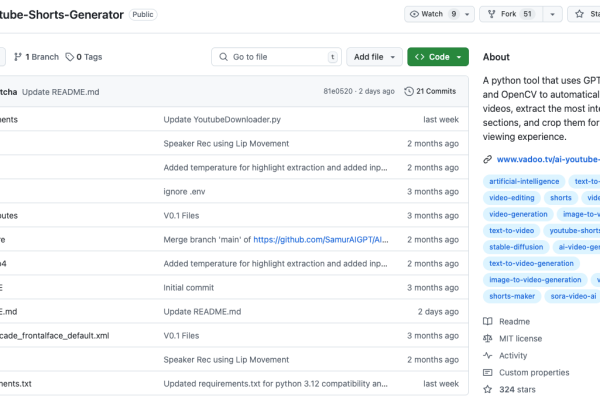The height and width of the screenshot is (400, 600).
Task: Click the magnifier icon in Go to file
Action: point(223,57)
